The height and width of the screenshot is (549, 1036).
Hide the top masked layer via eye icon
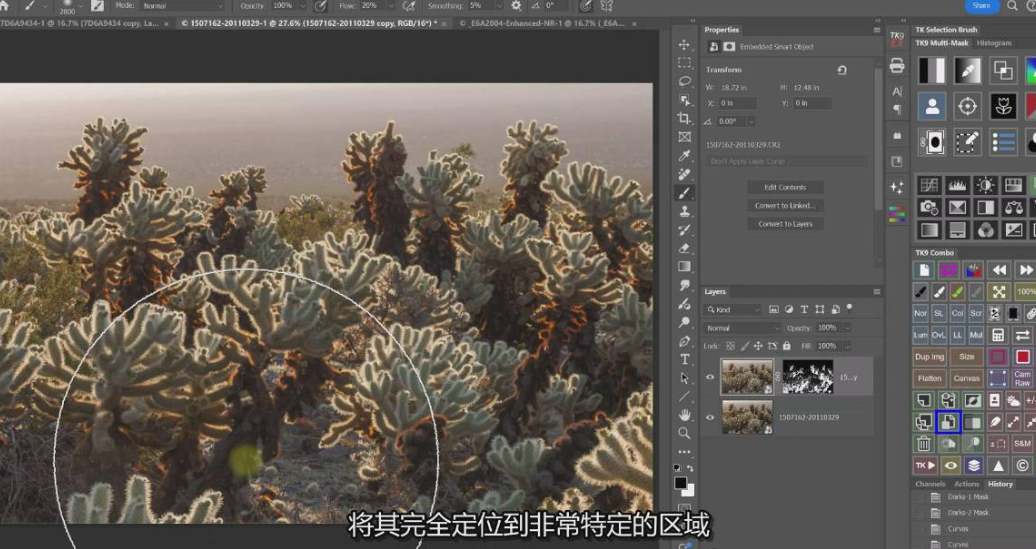click(710, 377)
